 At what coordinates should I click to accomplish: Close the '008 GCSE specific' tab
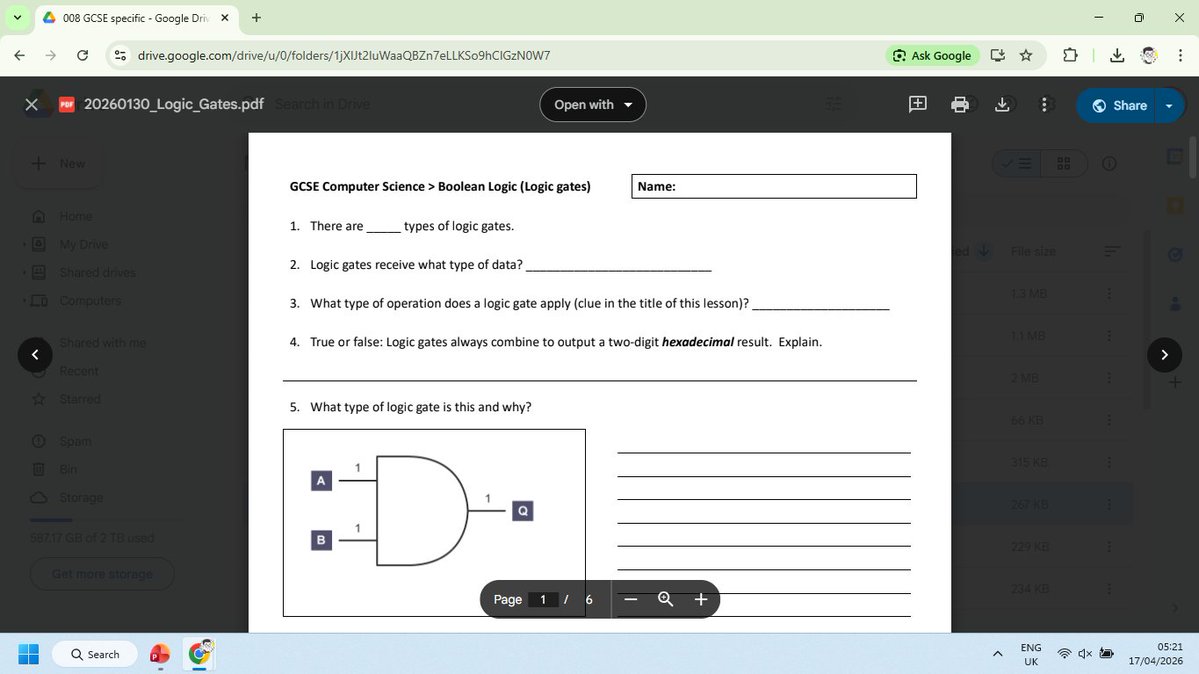225,18
